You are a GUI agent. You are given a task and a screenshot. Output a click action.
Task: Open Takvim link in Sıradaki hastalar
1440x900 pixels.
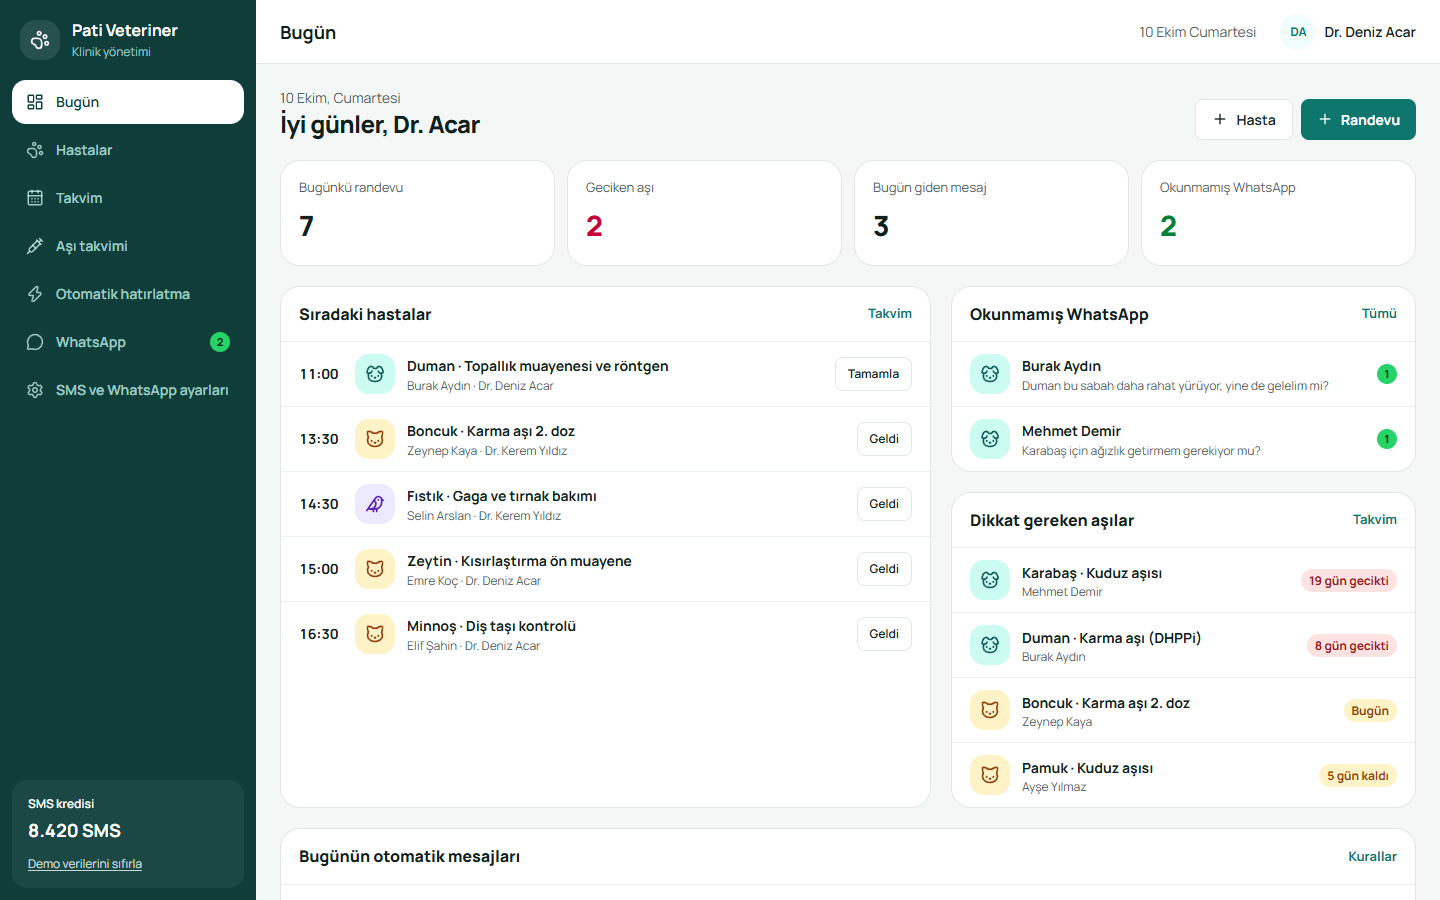tap(890, 313)
